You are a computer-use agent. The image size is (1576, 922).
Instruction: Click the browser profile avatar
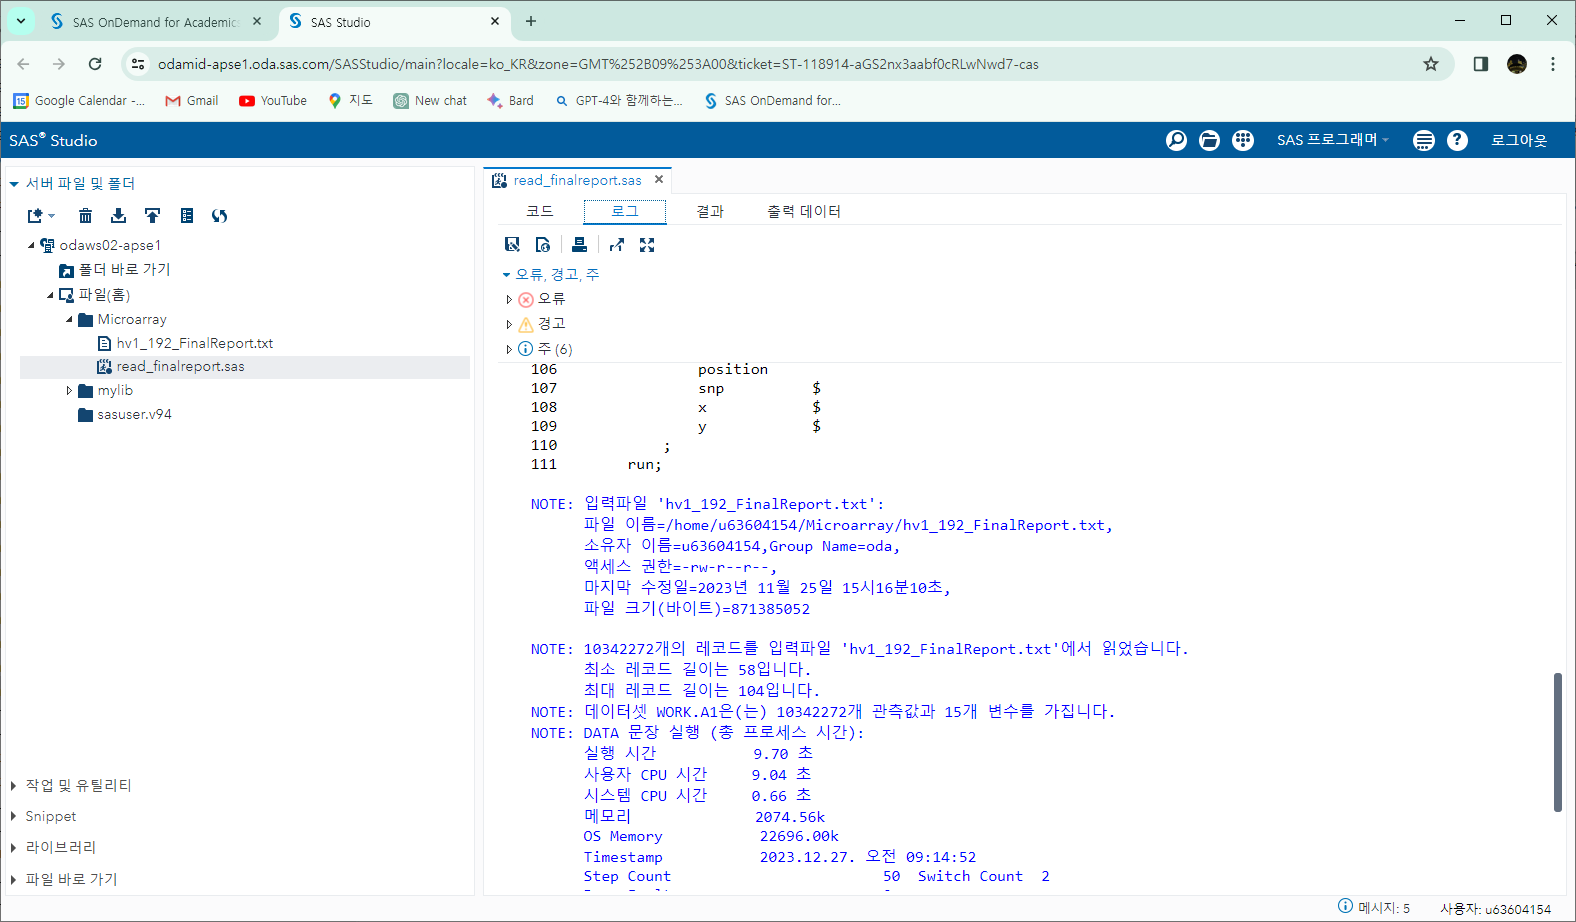pos(1517,64)
